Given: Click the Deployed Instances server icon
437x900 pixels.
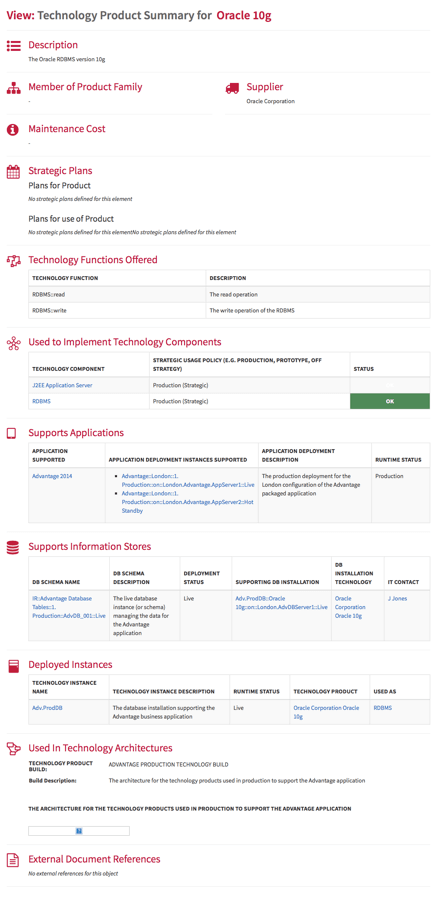Looking at the screenshot, I should pos(13,665).
